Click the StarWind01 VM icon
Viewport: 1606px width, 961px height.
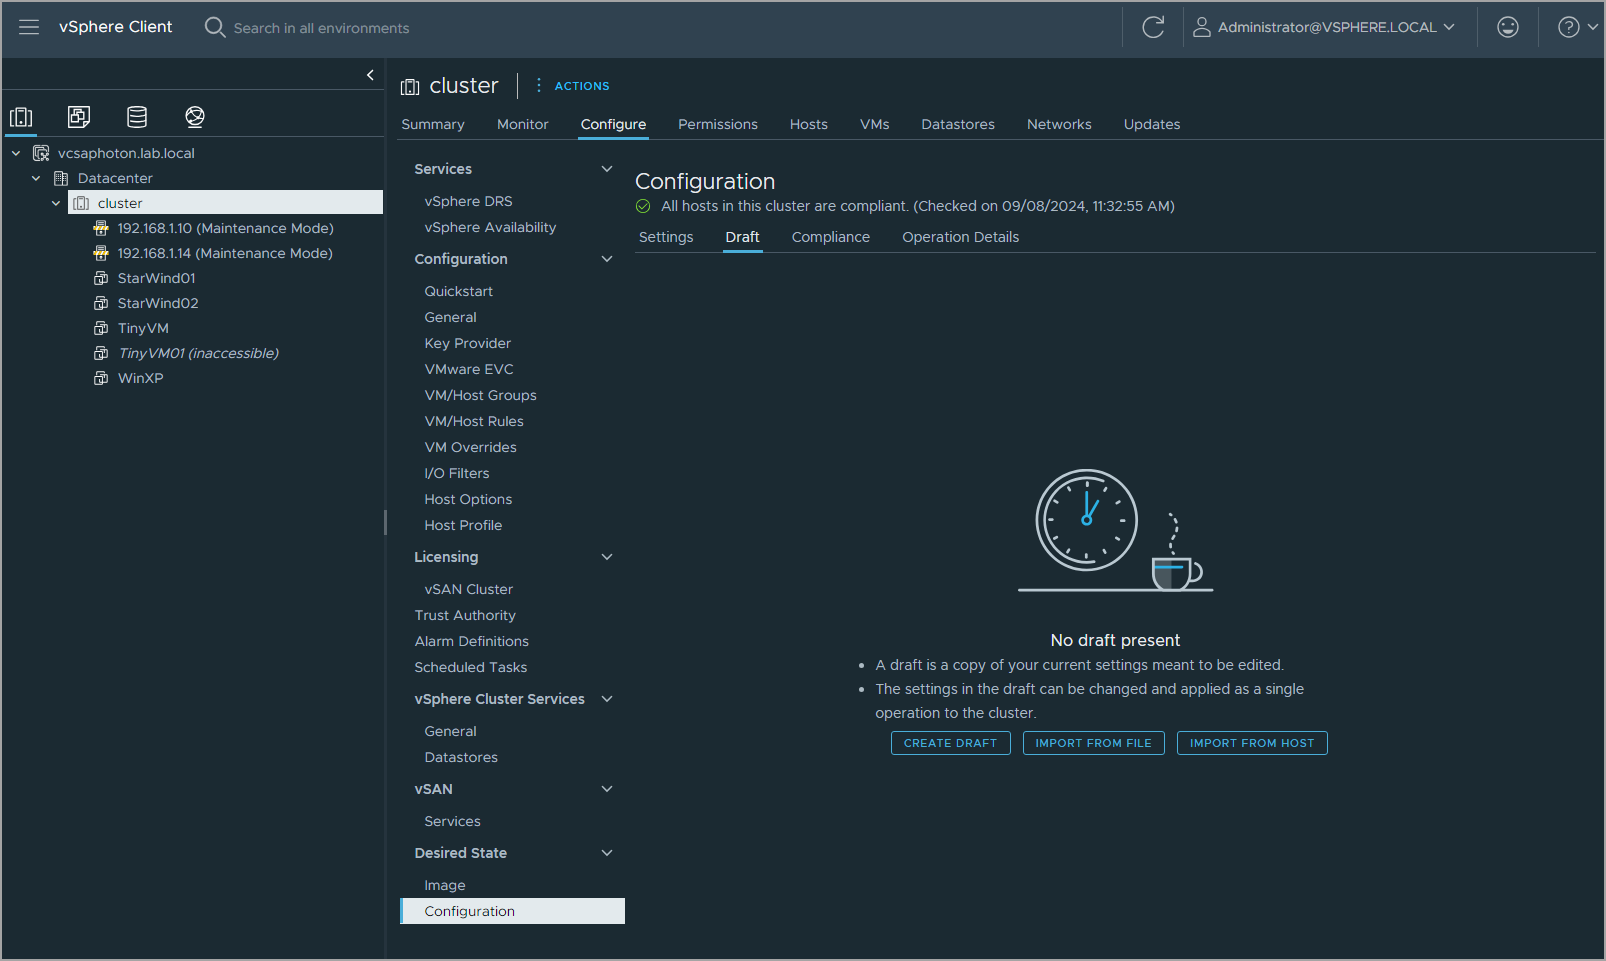pos(101,278)
